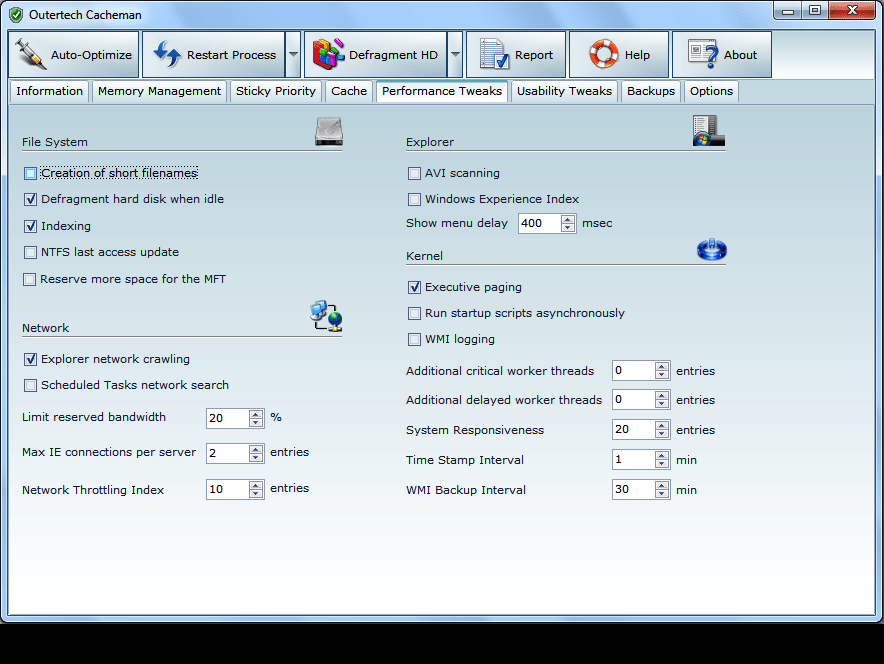Click the Show menu delay input field
Screen dimensions: 884x664
[540, 223]
